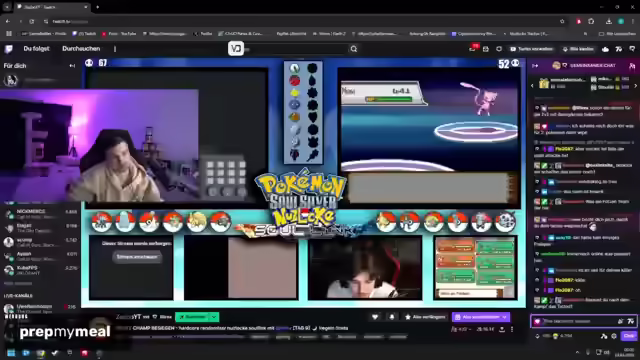The image size is (640, 360).
Task: Open the three-dot stream options menu
Action: (x=512, y=329)
